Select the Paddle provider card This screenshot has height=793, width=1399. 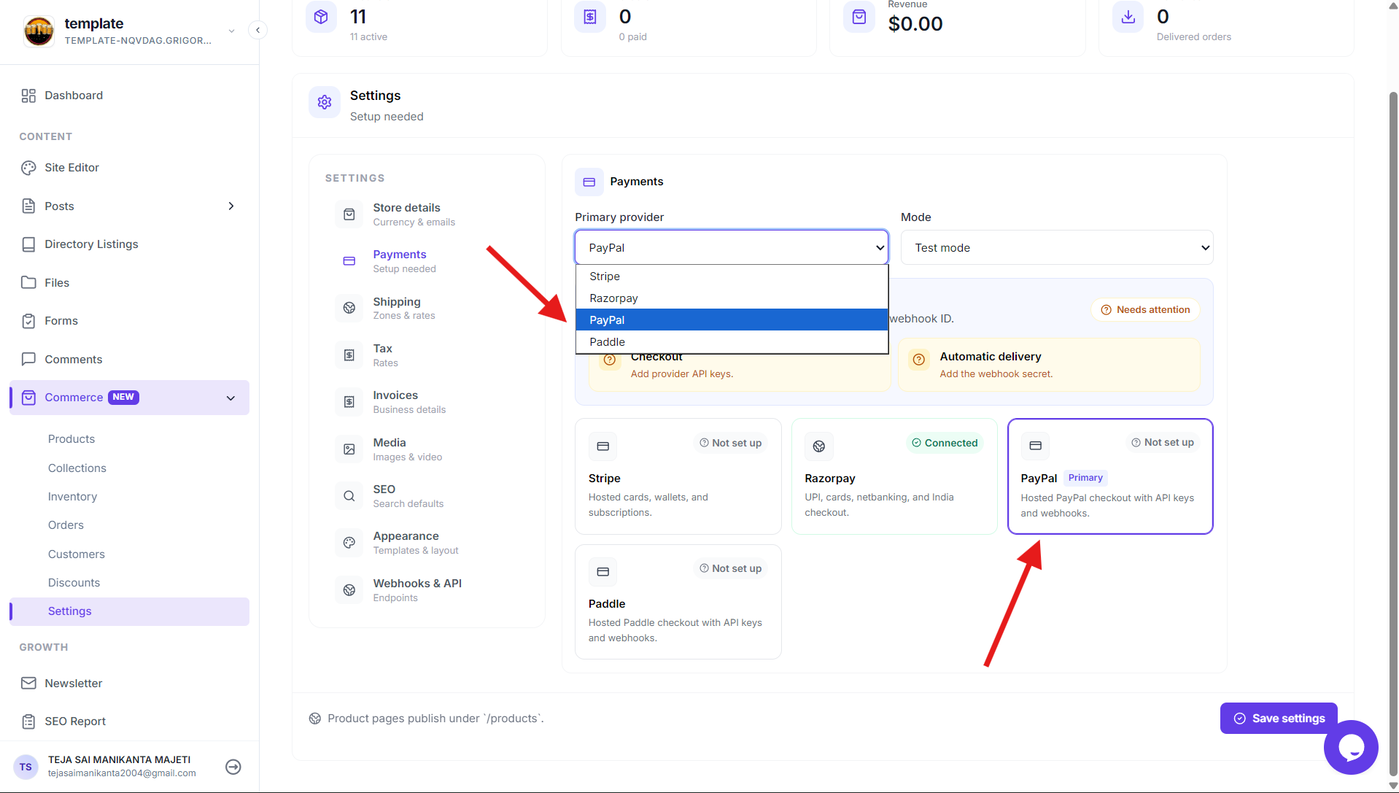click(x=678, y=602)
